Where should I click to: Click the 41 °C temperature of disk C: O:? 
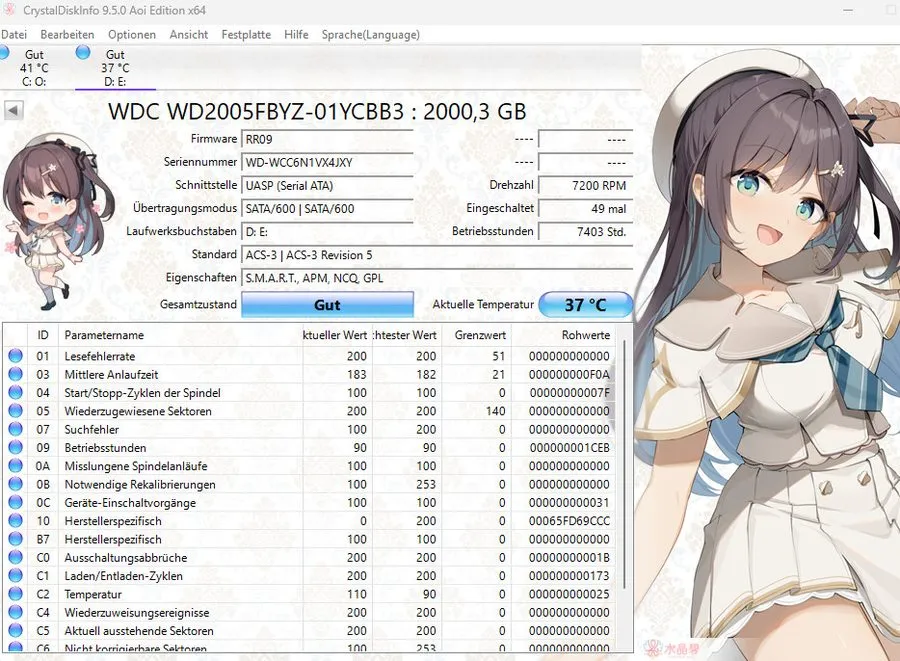(34, 68)
